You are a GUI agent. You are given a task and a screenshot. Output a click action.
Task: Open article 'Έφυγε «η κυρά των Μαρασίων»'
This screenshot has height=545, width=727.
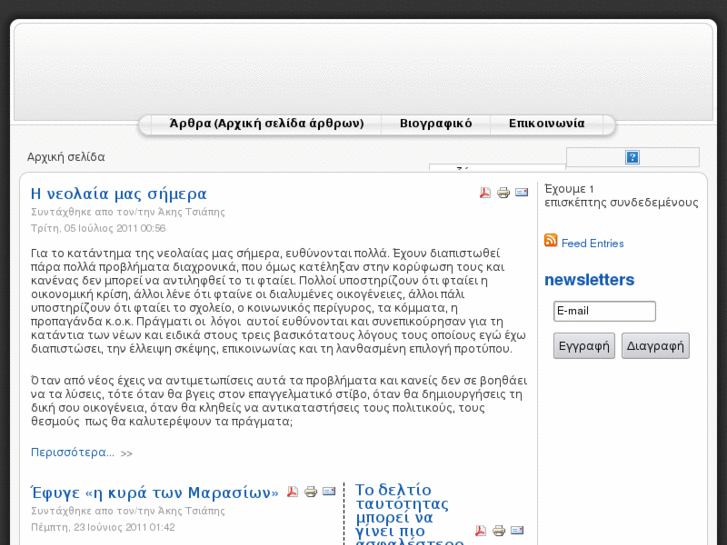click(154, 492)
